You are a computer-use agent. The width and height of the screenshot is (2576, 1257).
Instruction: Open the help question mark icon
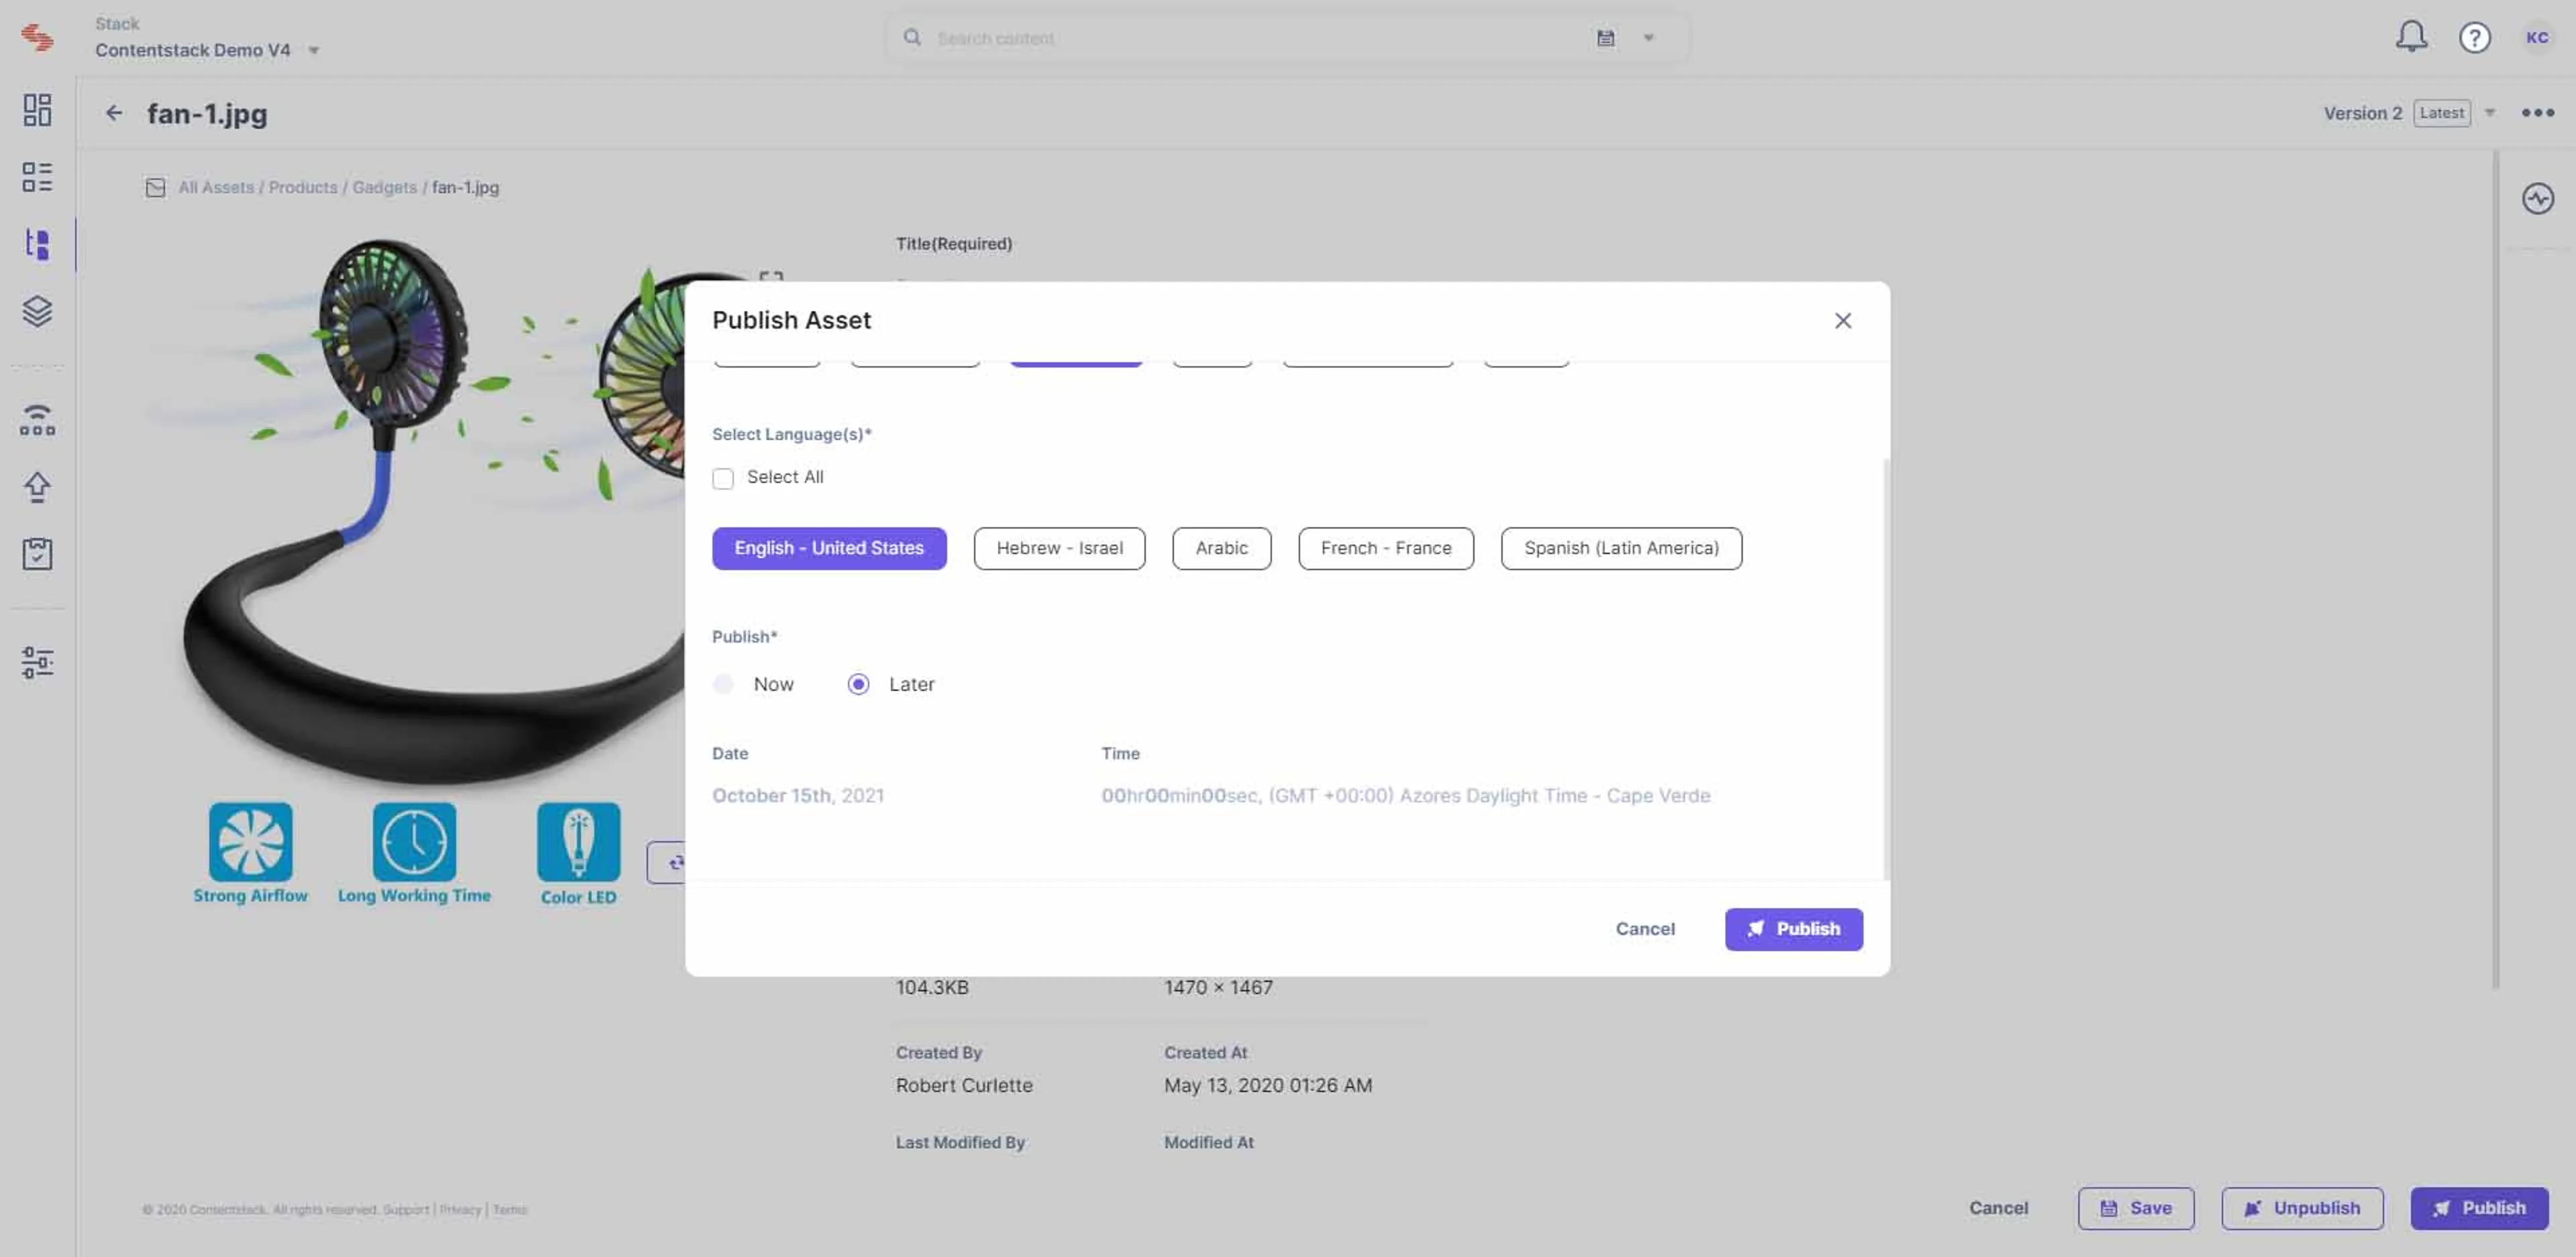point(2474,38)
